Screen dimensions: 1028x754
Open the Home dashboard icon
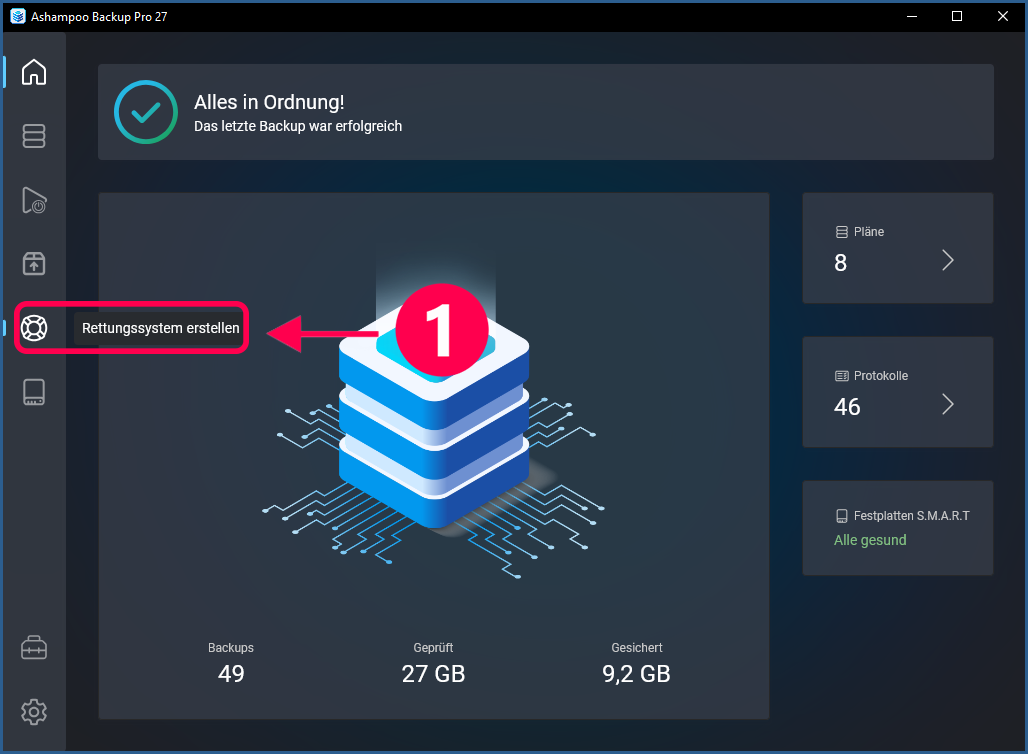tap(34, 72)
